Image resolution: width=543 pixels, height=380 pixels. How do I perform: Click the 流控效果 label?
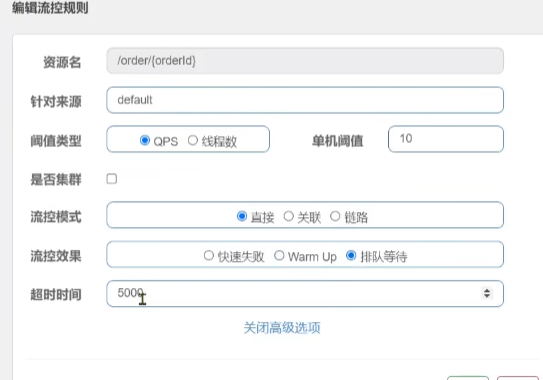coord(56,256)
